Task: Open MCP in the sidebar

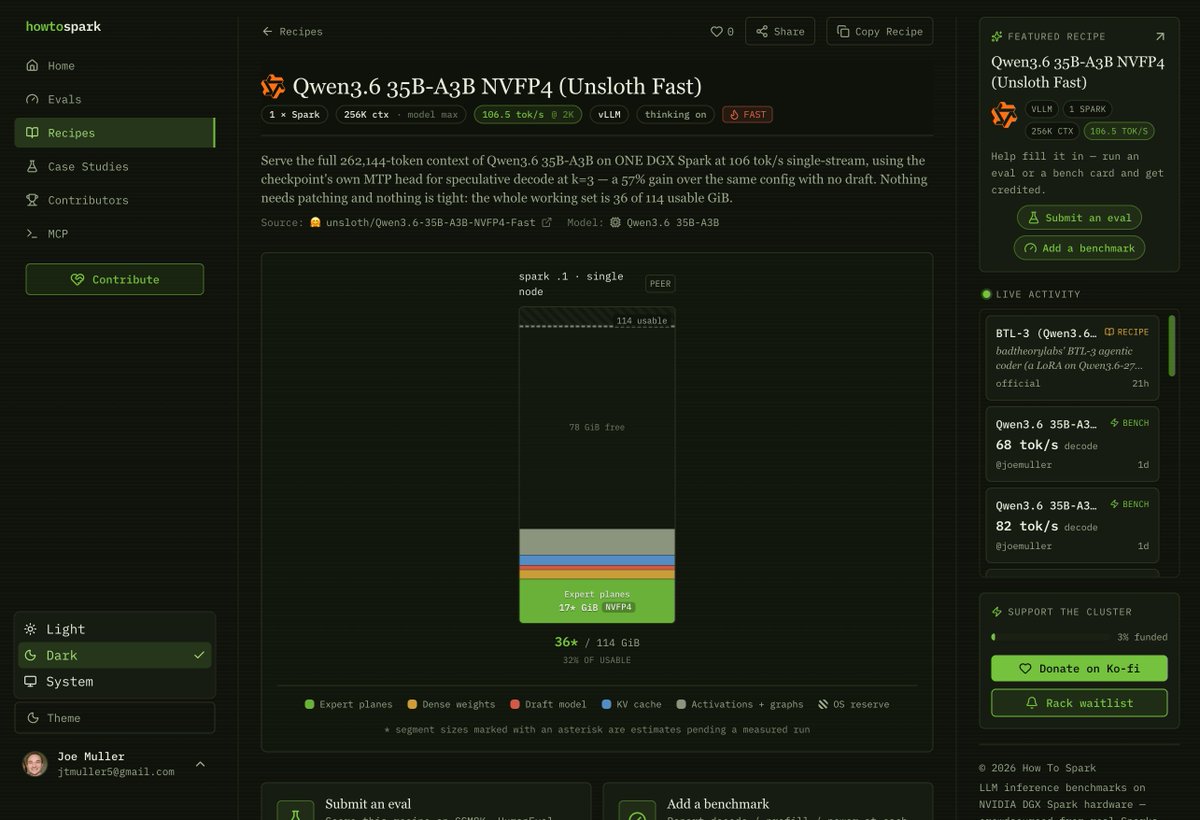Action: tap(114, 233)
